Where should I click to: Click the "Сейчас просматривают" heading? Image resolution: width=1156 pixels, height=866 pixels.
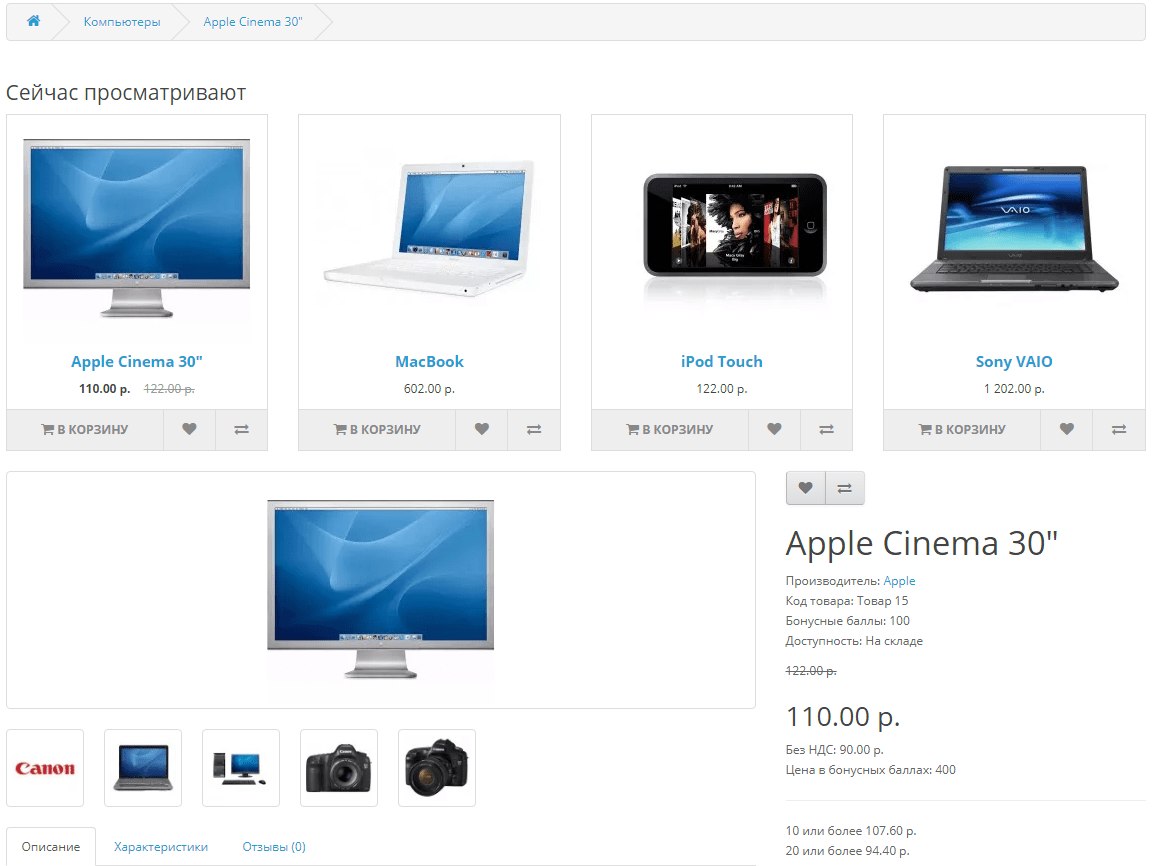[x=126, y=93]
